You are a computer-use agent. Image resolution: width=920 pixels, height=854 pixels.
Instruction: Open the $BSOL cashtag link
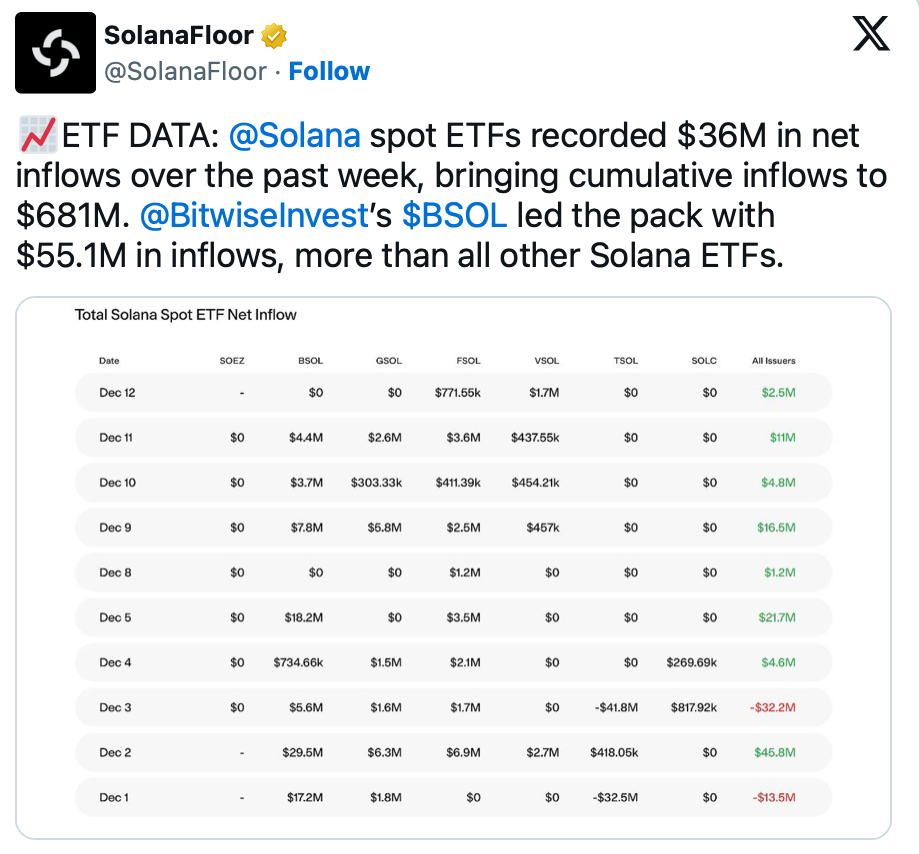tap(453, 215)
